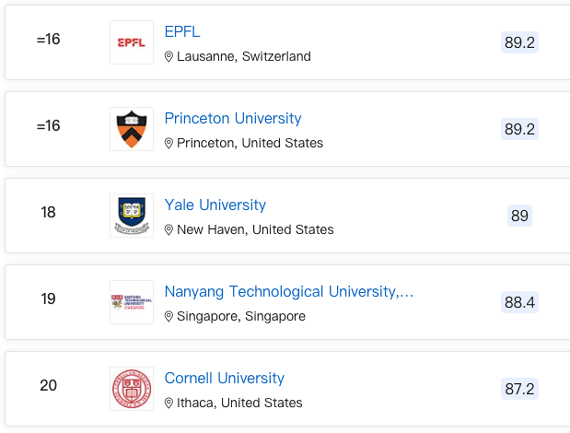Screen dimensions: 570x433
Task: Click the 88.4 score badge for Nanyang
Action: [519, 302]
